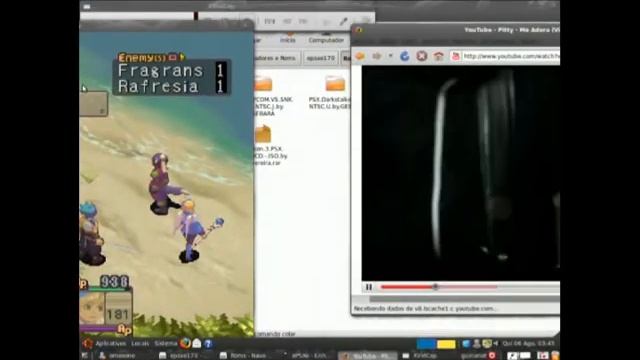Viewport: 640px width, 360px height.
Task: Click the red shutdown icon in bottom panel
Action: pos(492,356)
